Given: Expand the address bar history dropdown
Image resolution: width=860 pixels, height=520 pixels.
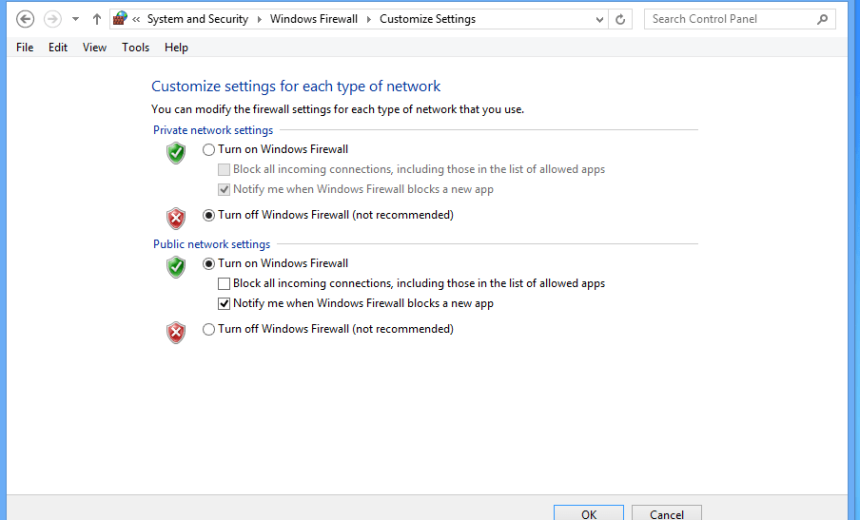Looking at the screenshot, I should 599,19.
